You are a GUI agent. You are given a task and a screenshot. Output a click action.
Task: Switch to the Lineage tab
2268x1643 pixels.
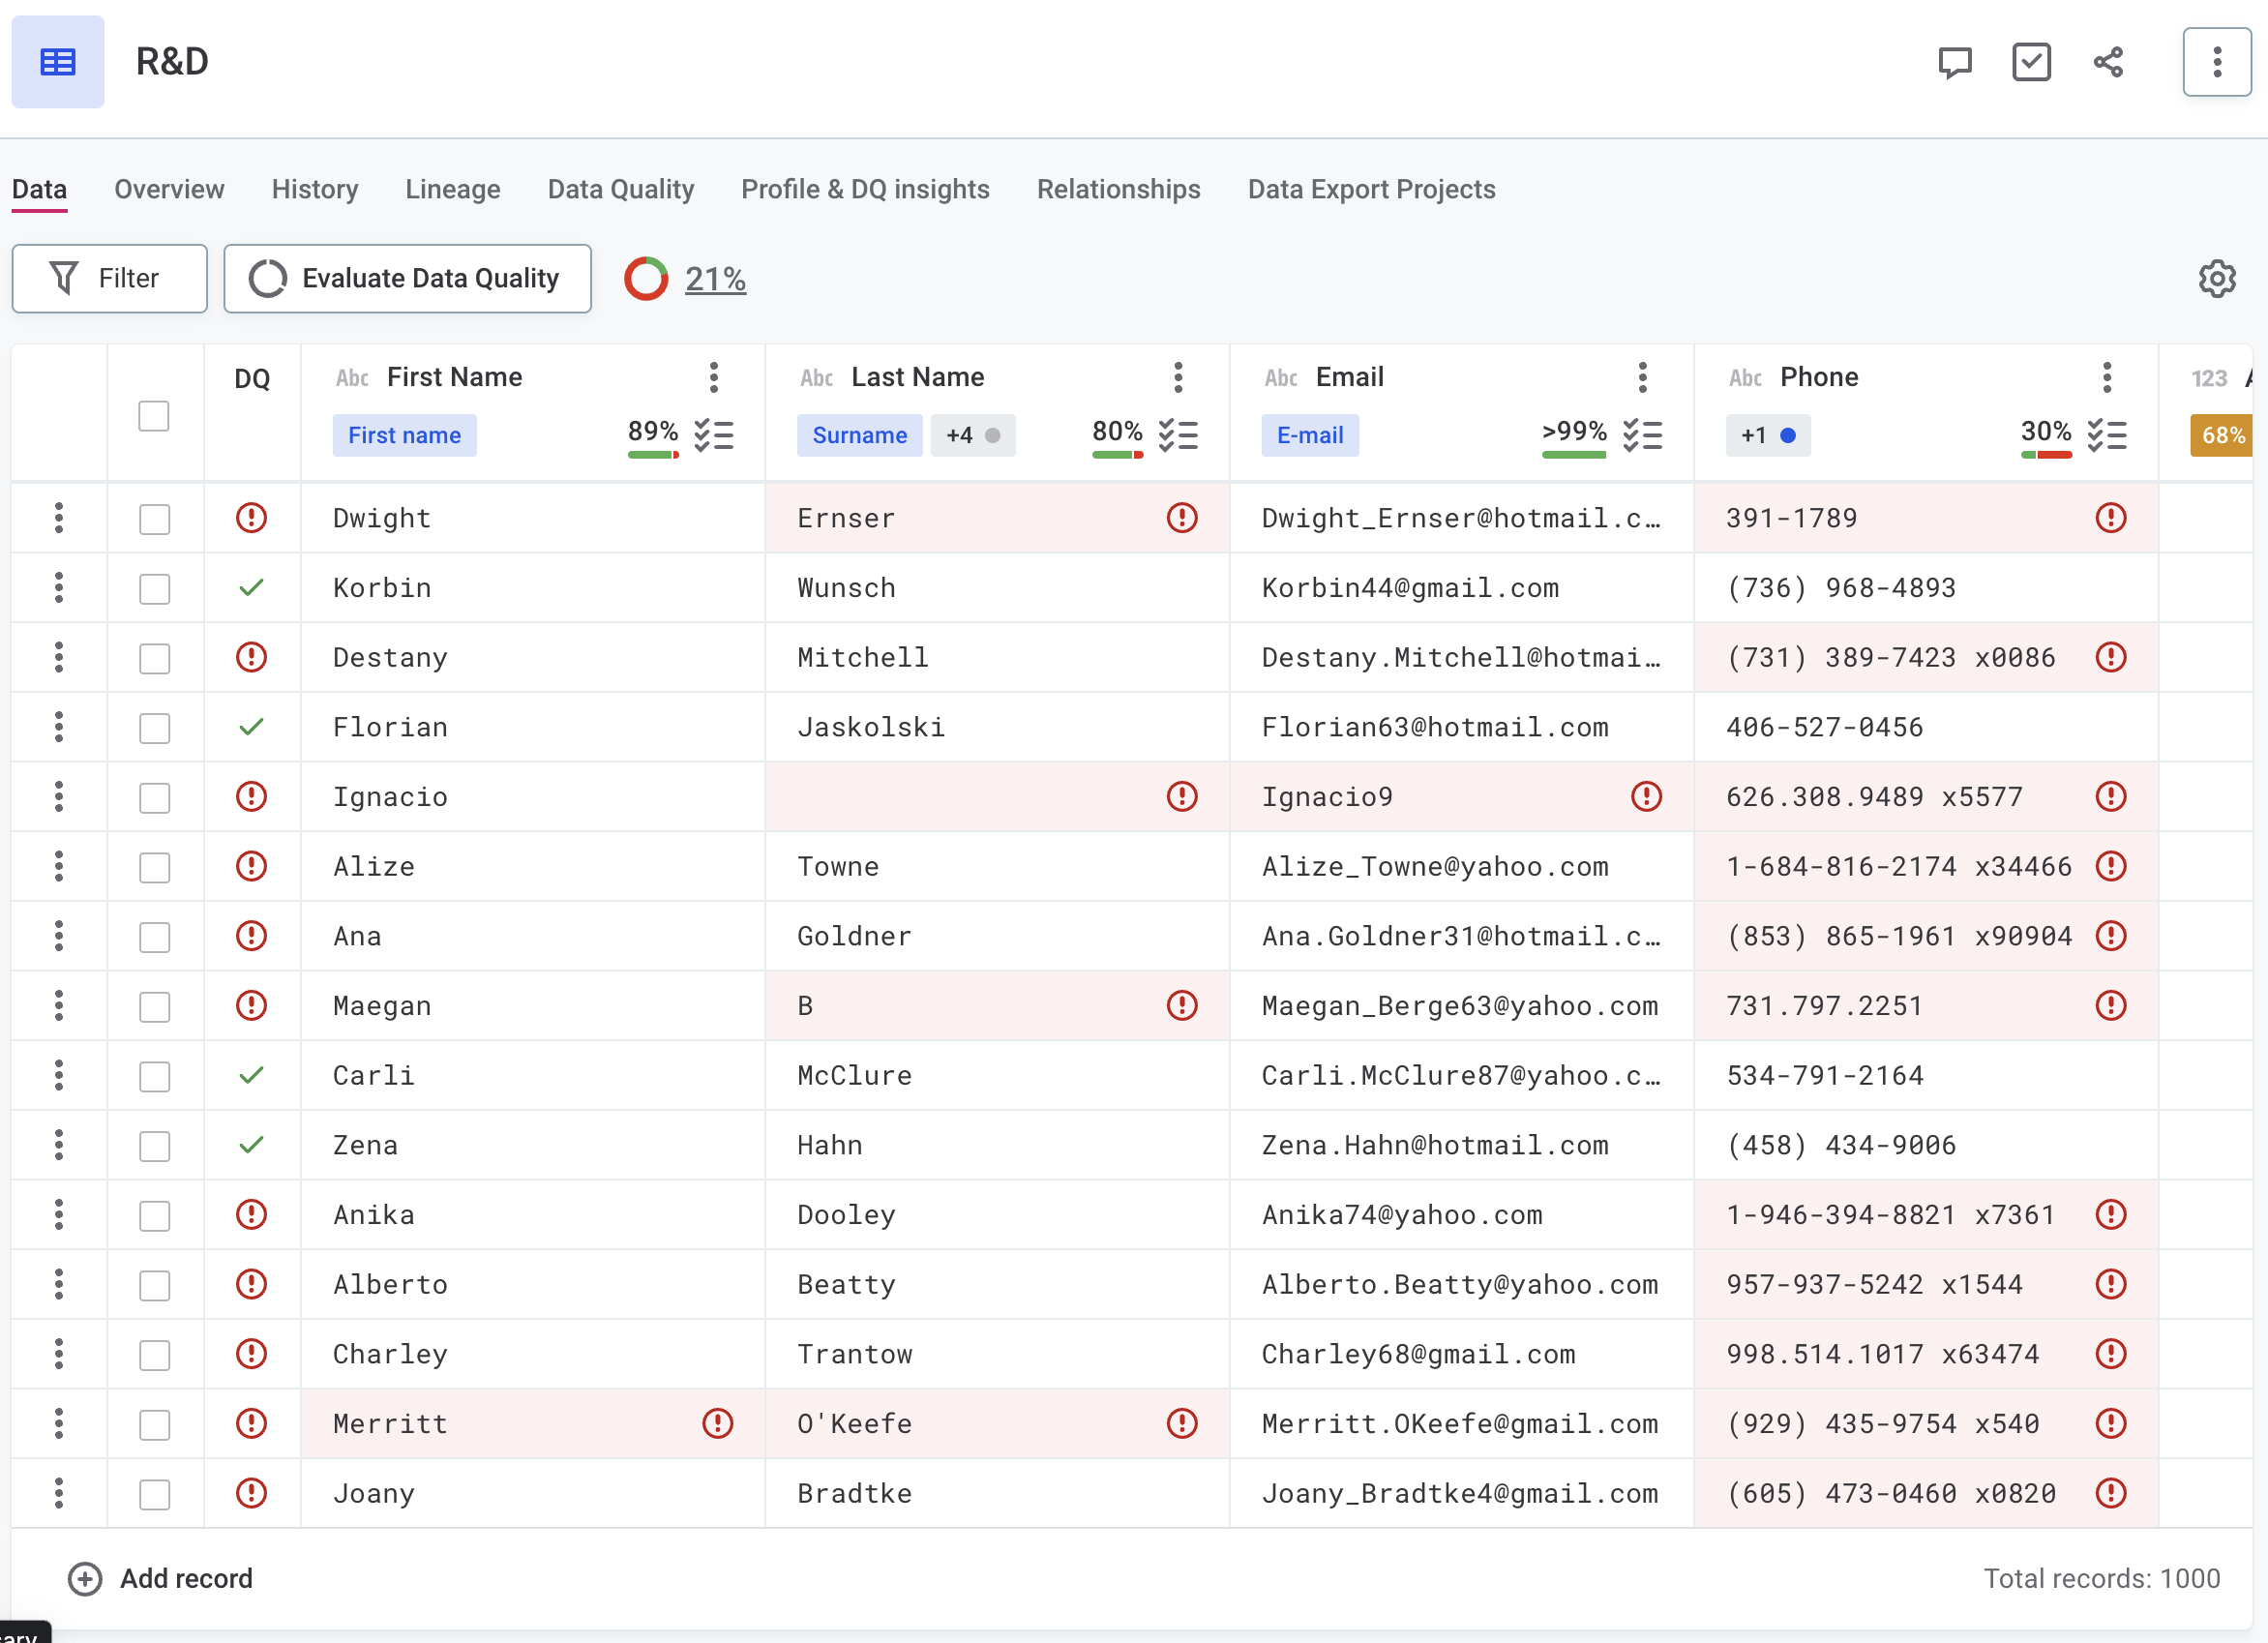(x=451, y=191)
